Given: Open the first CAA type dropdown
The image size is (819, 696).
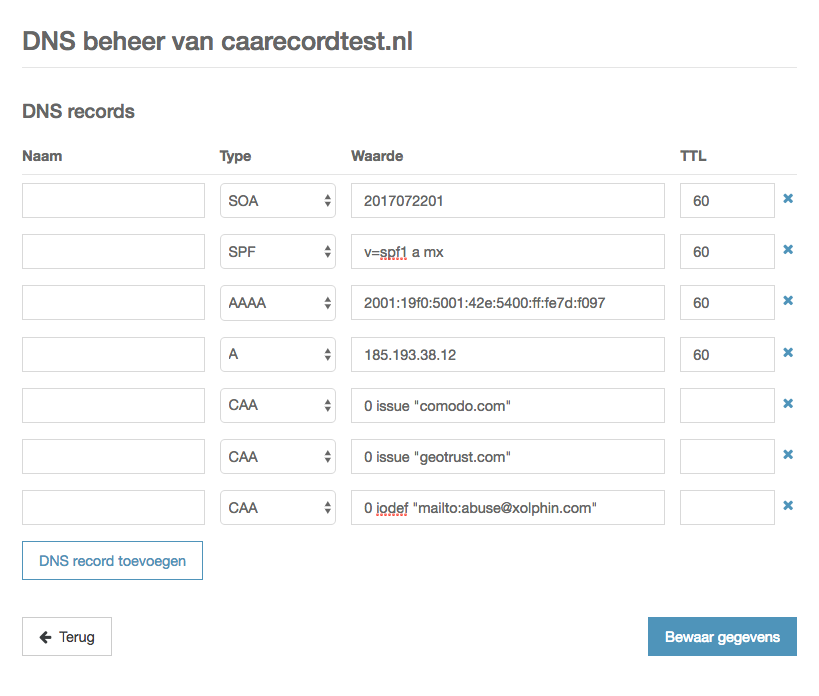Looking at the screenshot, I should pos(277,404).
